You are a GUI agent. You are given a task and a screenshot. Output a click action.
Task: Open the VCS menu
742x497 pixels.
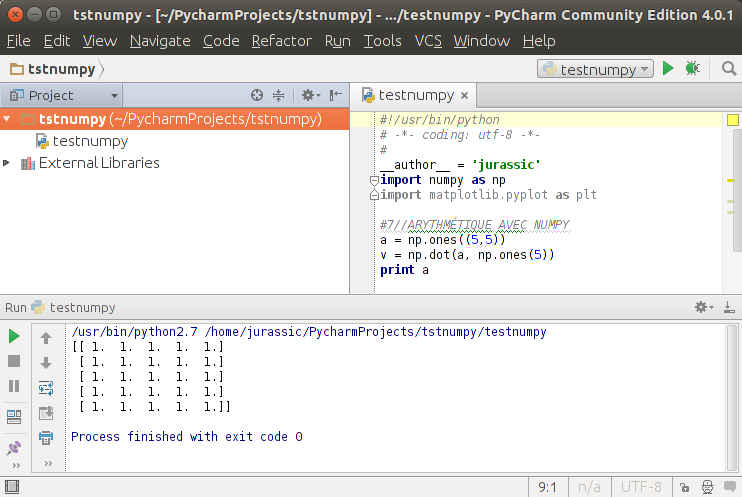[428, 41]
